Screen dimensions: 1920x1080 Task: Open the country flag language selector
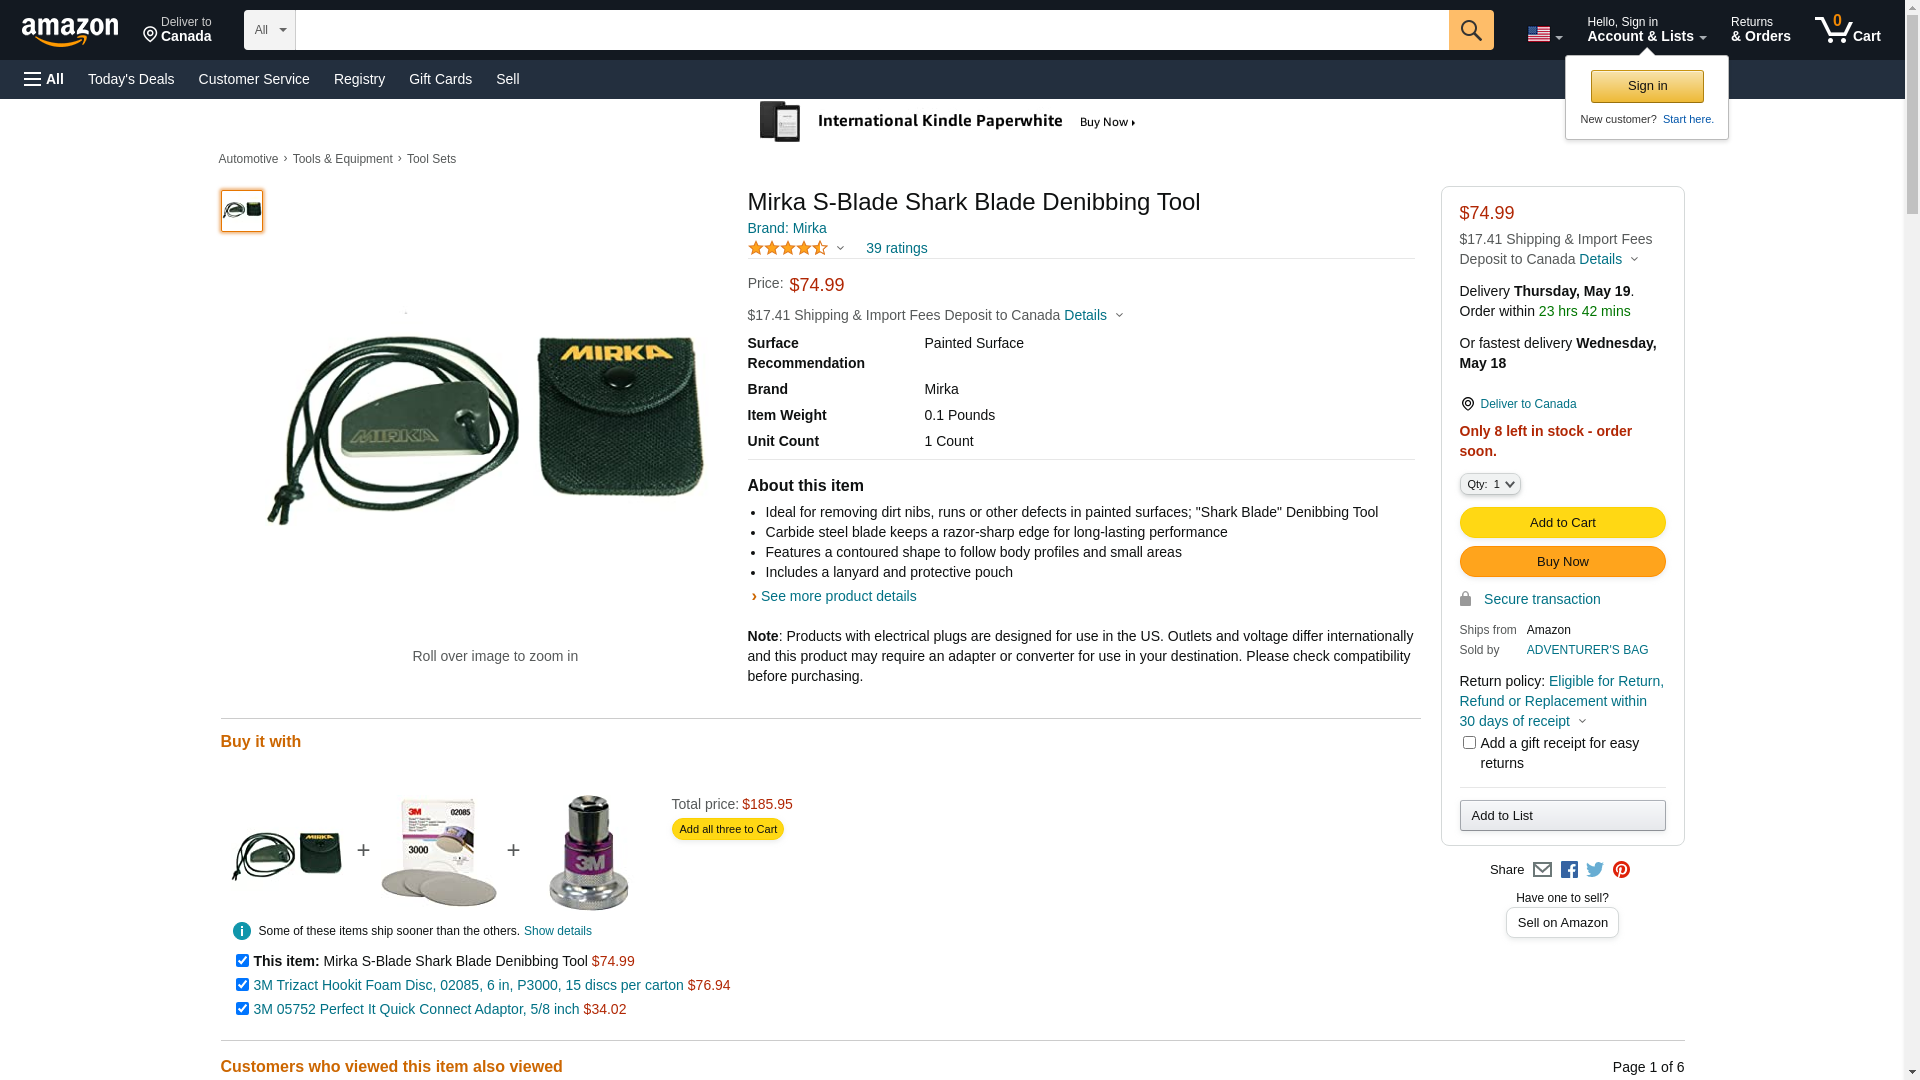click(1544, 35)
